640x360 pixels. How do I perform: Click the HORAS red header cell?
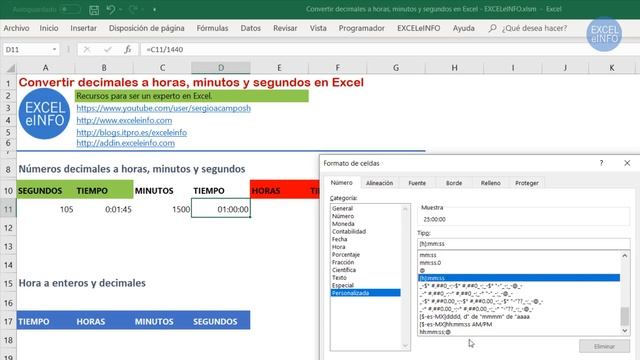point(279,190)
